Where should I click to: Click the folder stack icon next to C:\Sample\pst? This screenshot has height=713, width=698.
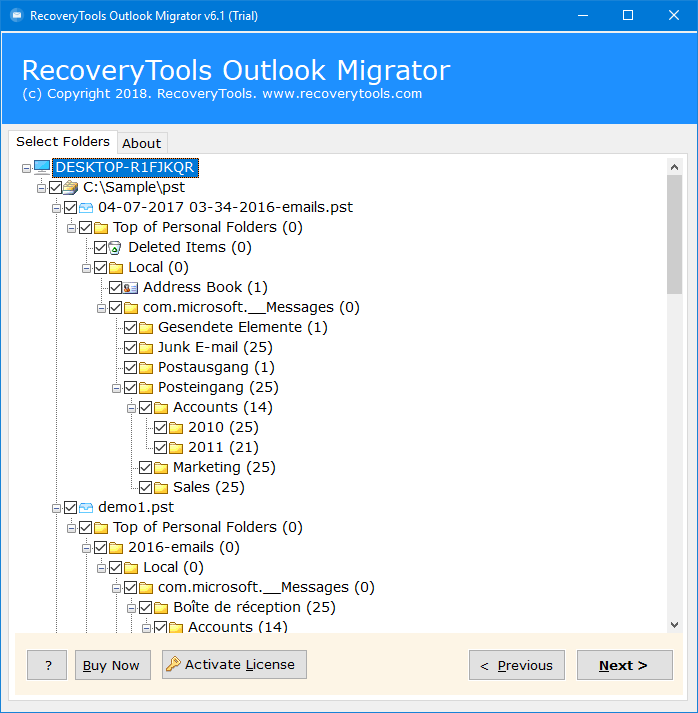tap(70, 187)
